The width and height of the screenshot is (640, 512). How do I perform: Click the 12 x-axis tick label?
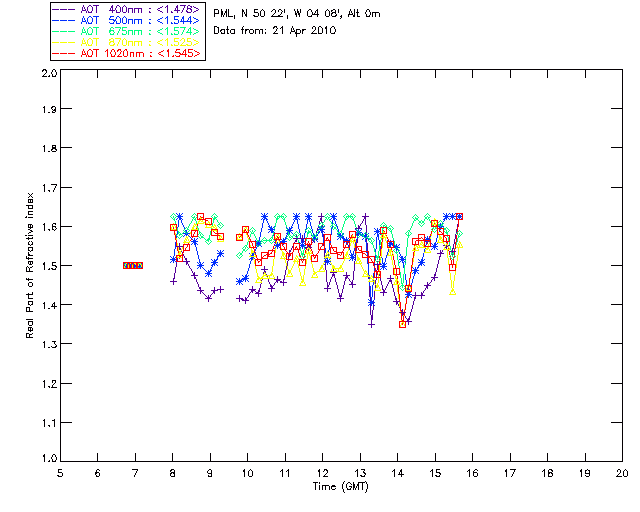click(x=322, y=473)
